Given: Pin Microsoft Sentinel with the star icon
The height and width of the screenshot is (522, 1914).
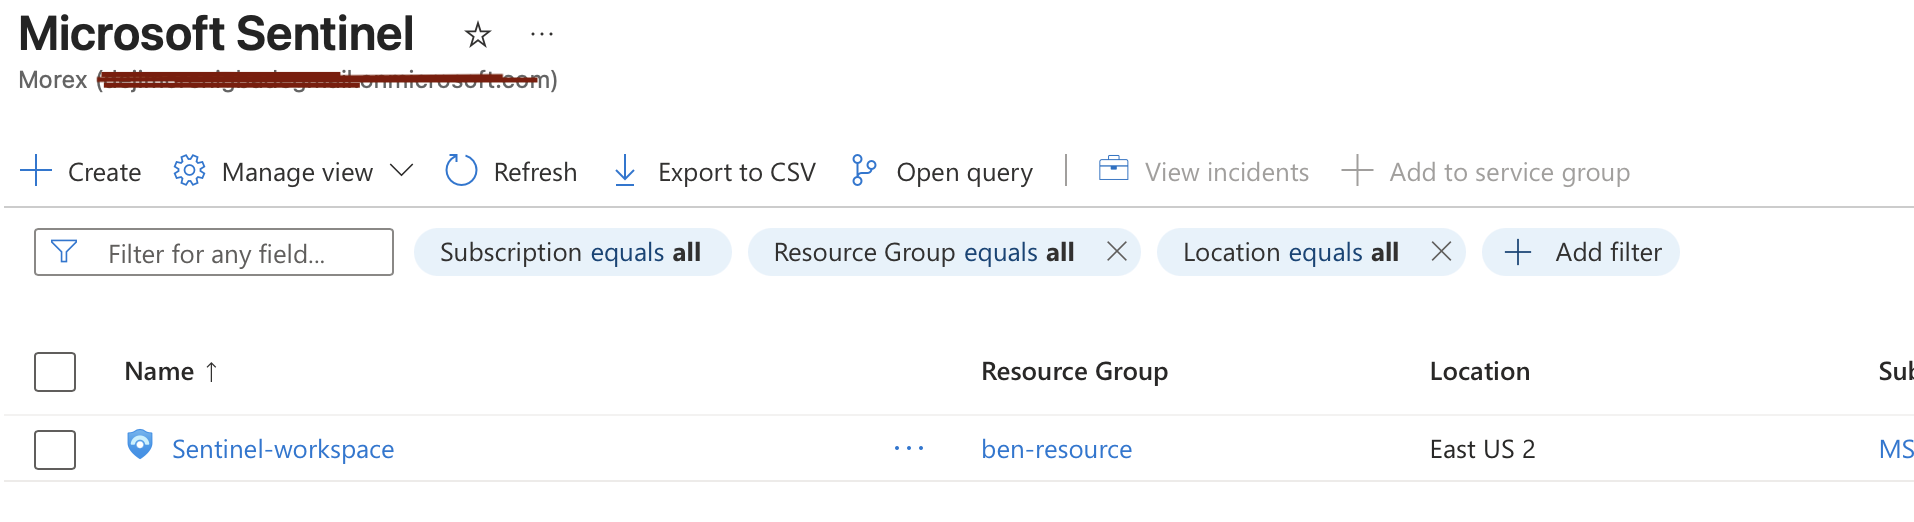Looking at the screenshot, I should pos(478,36).
